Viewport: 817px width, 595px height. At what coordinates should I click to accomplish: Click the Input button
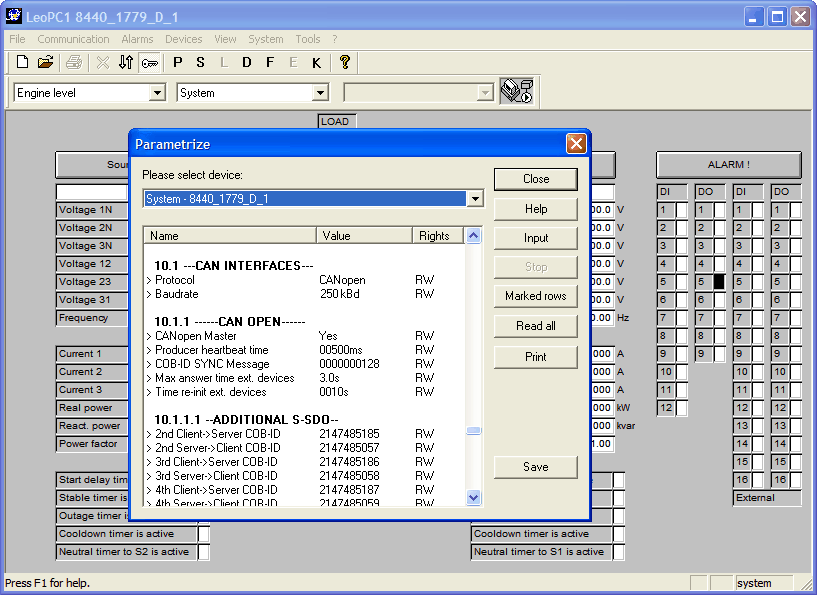click(536, 238)
